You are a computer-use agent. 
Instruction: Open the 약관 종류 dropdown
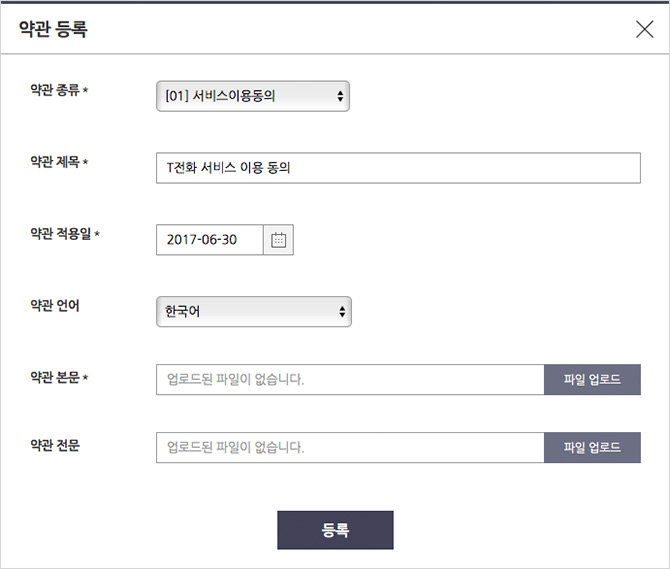point(253,96)
